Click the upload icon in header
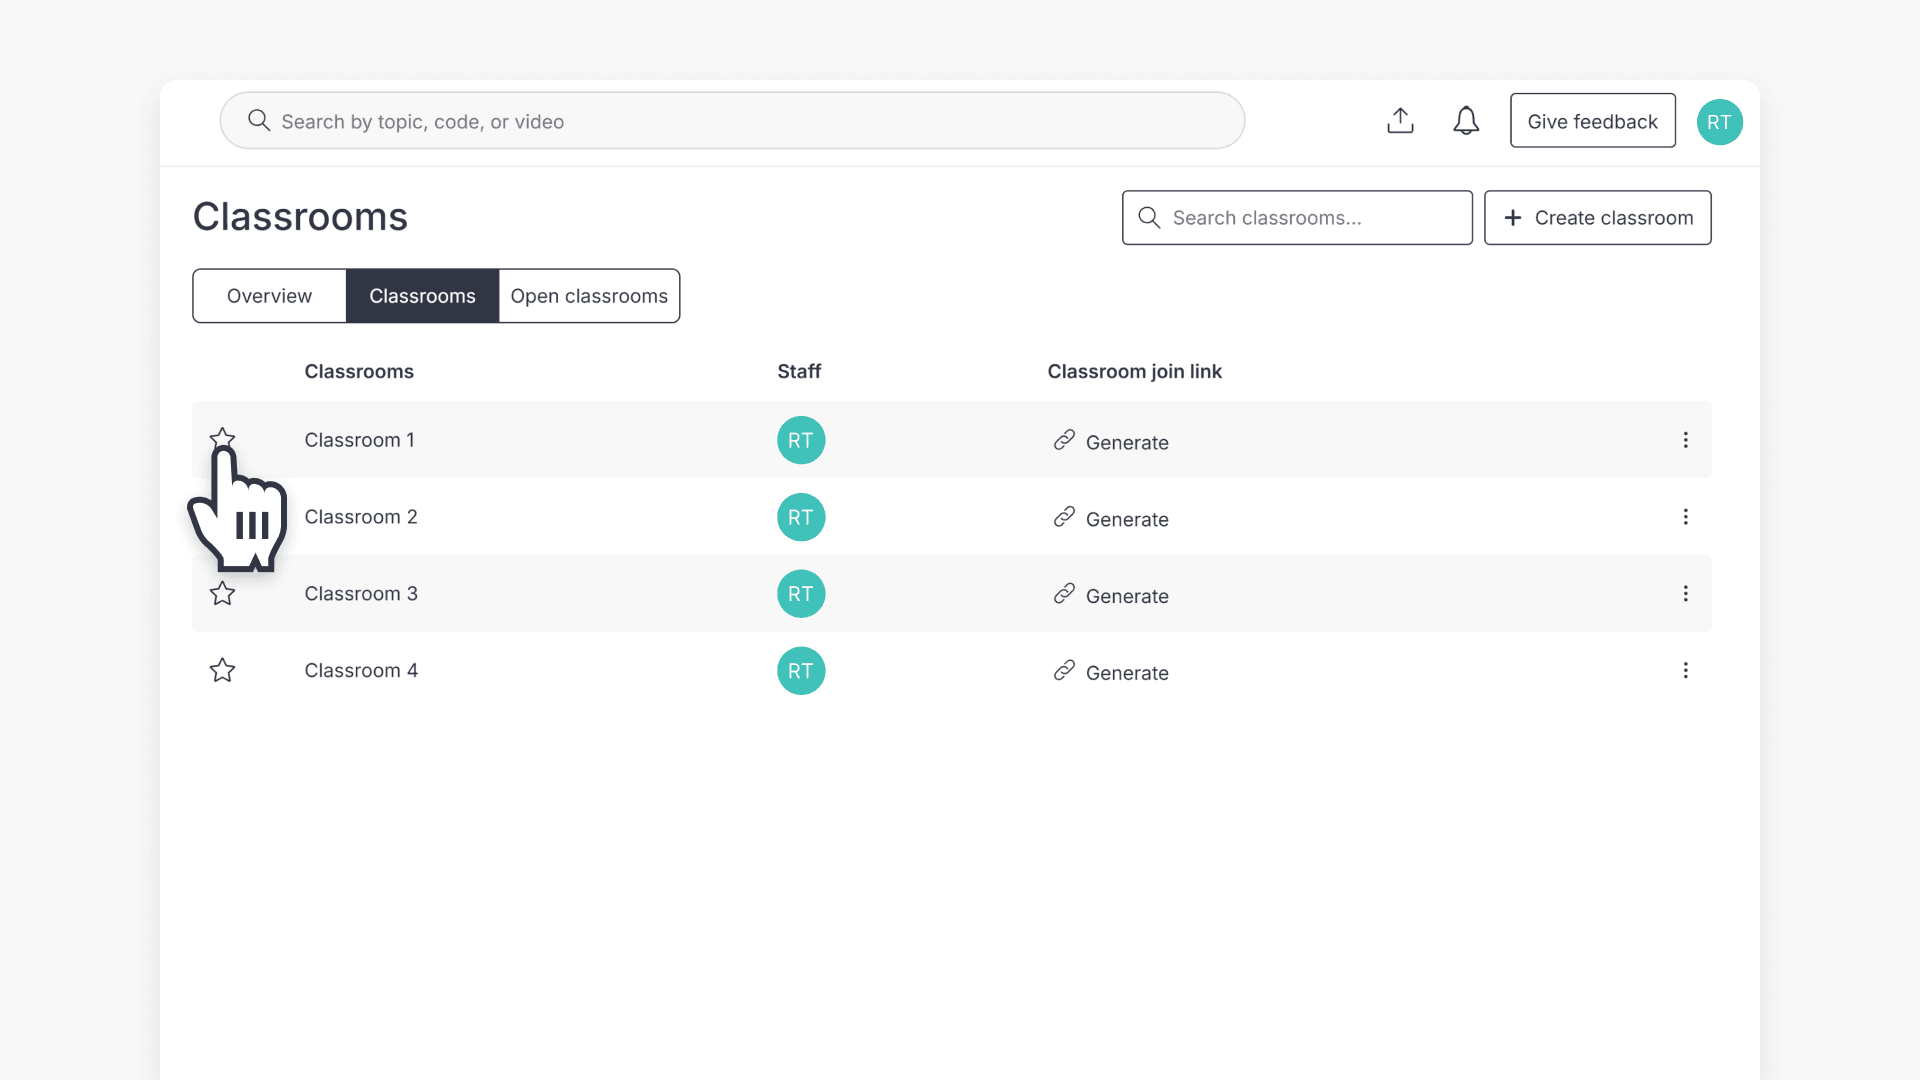The height and width of the screenshot is (1080, 1920). click(x=1400, y=121)
